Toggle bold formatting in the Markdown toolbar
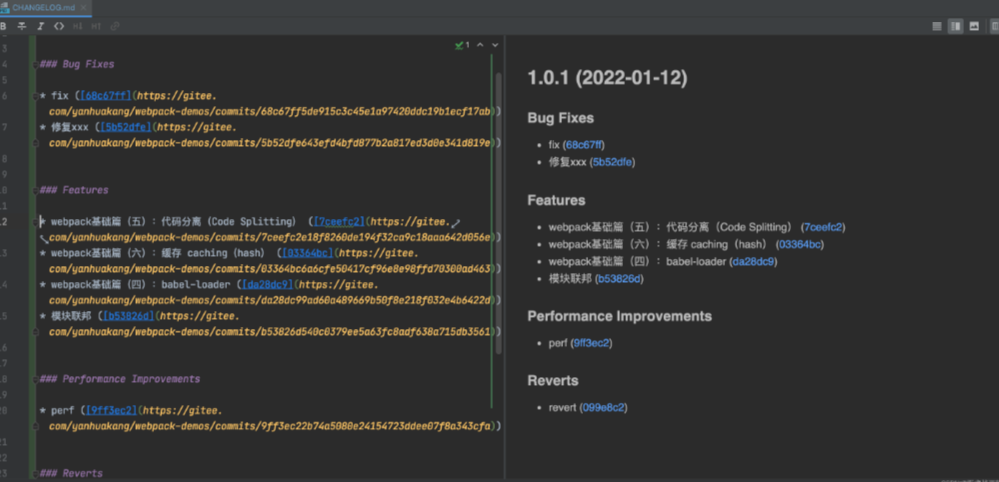 3,26
